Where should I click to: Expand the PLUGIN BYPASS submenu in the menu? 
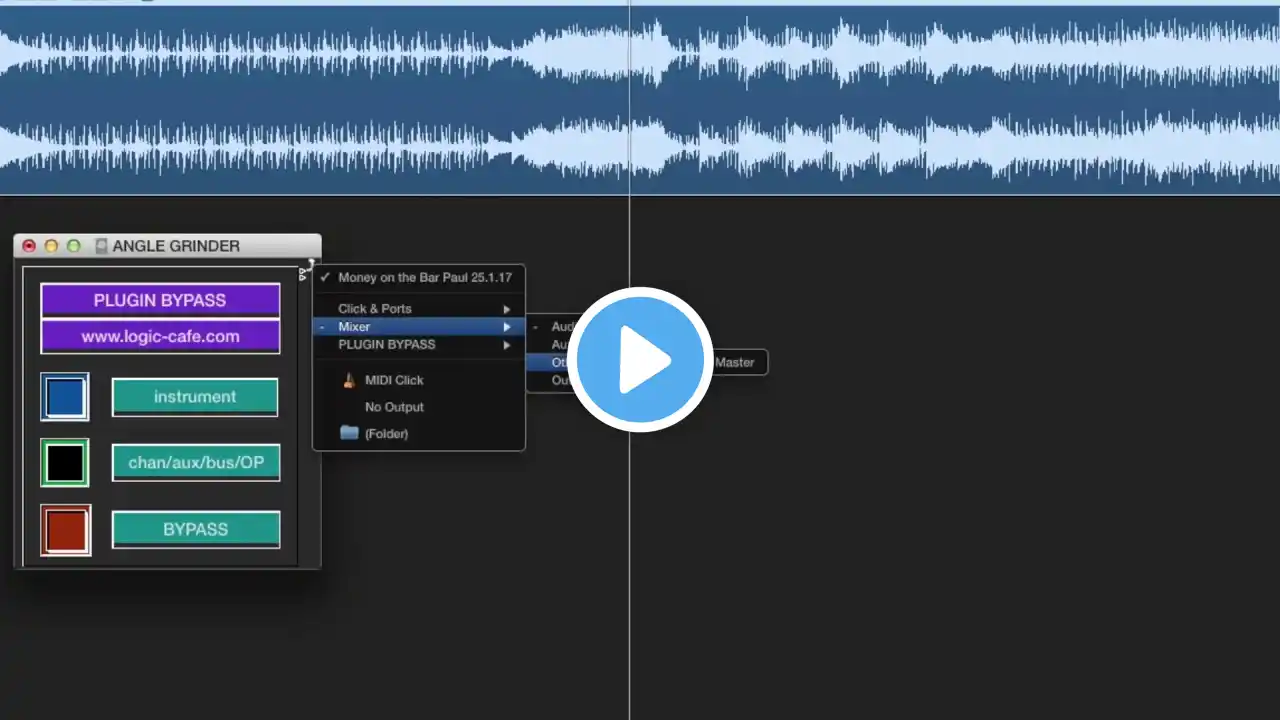point(419,345)
